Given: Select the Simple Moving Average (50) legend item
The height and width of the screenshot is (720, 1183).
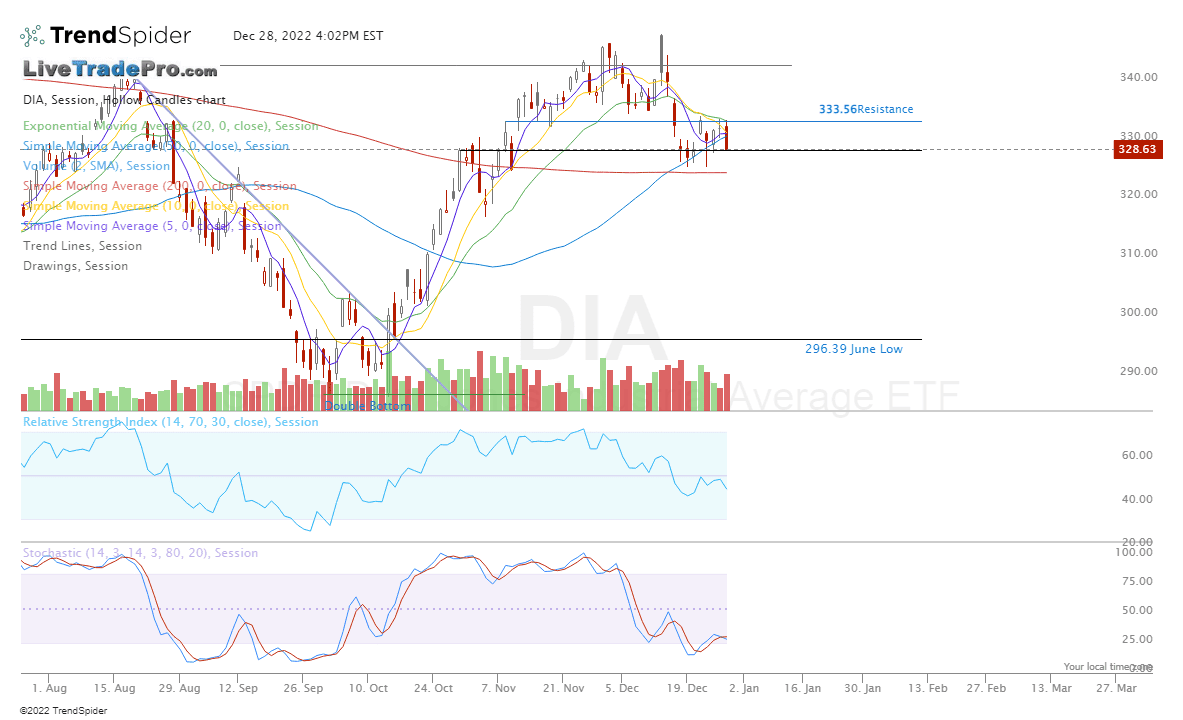Looking at the screenshot, I should coord(155,145).
